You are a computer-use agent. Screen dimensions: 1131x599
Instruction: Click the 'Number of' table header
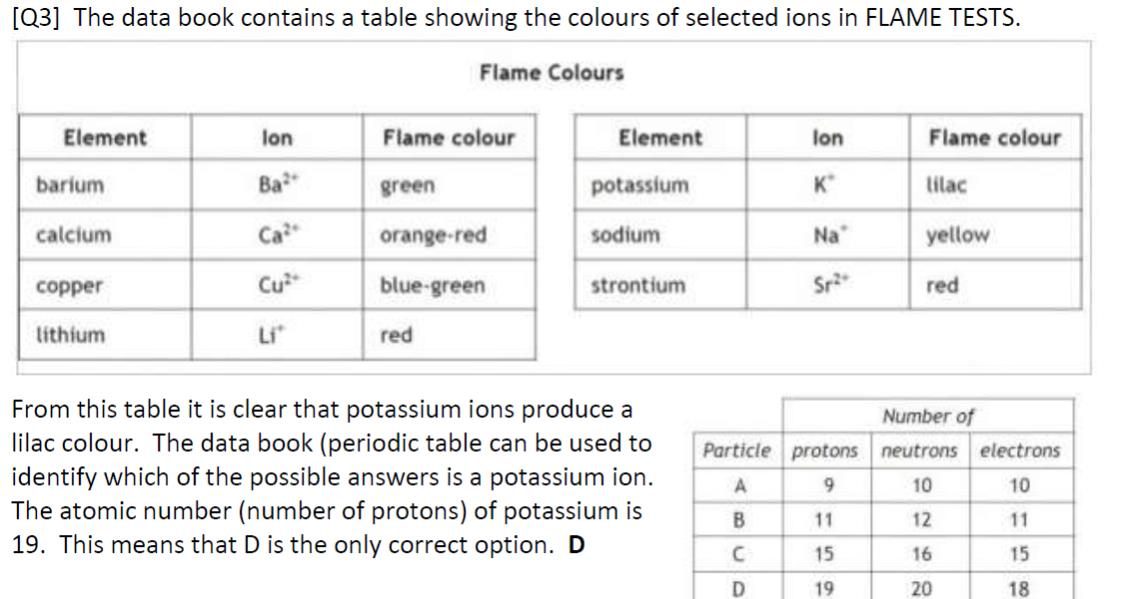pos(928,416)
